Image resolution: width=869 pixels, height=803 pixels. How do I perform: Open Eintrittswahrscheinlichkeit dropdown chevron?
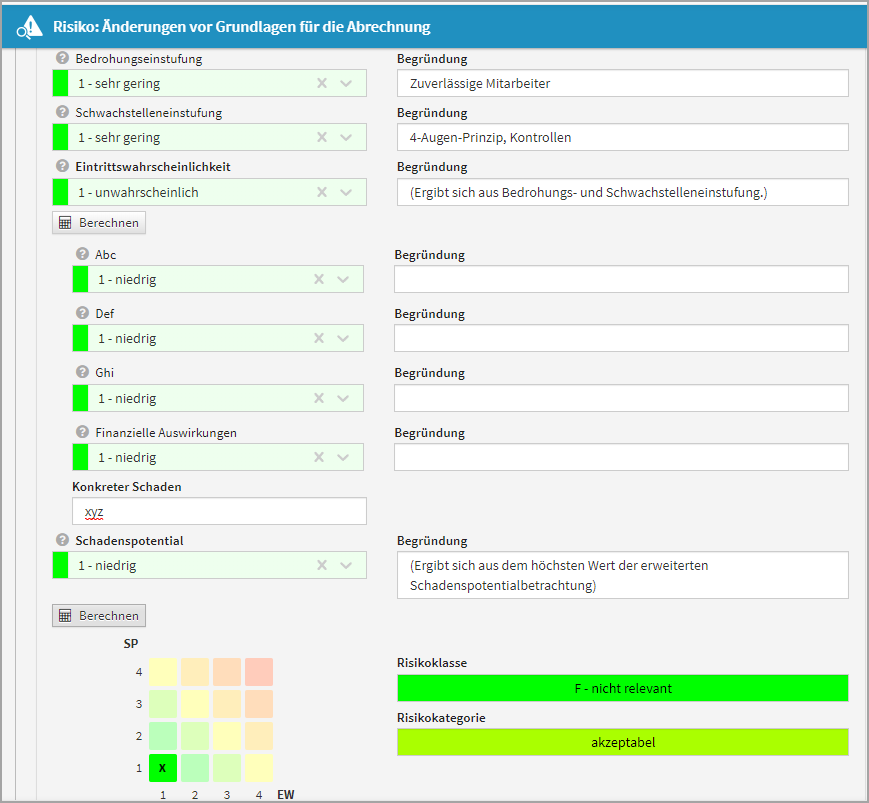click(346, 192)
